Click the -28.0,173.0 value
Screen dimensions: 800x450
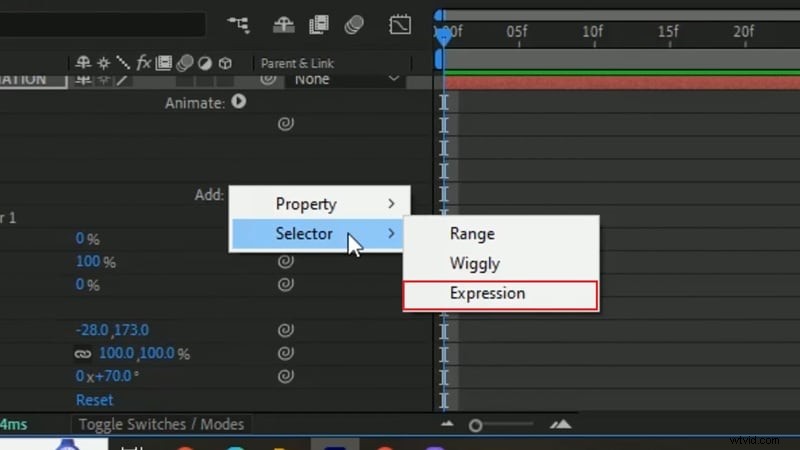tap(112, 330)
